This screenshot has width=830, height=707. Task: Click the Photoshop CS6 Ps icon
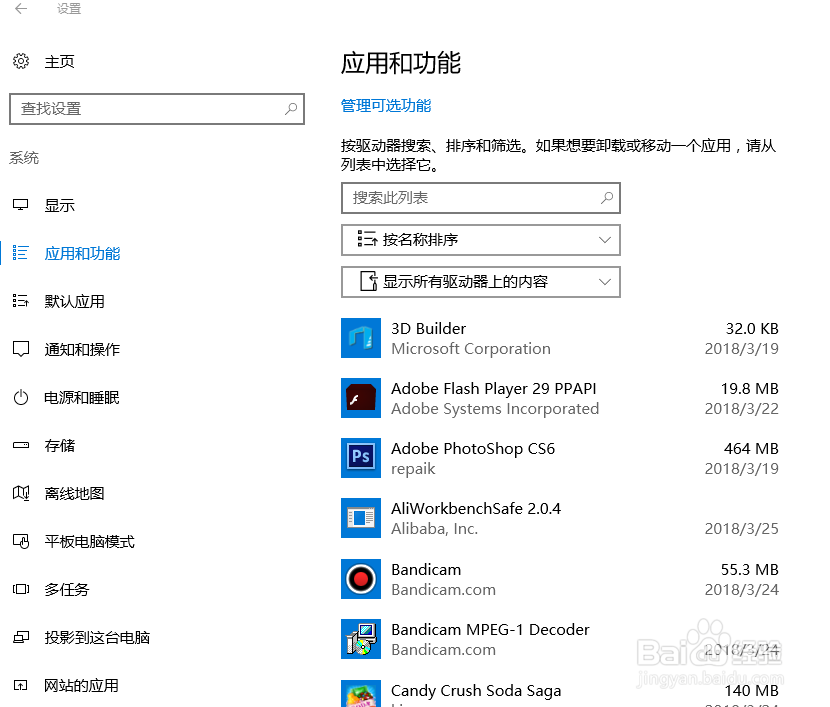pyautogui.click(x=360, y=458)
